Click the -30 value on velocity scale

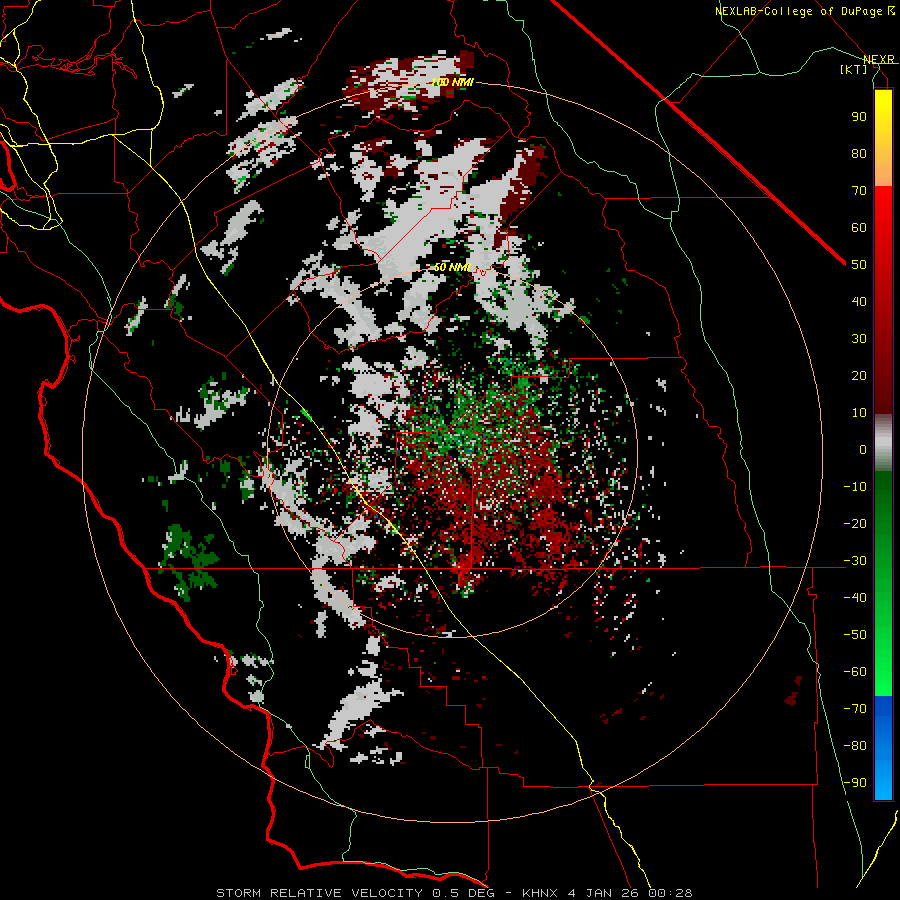point(855,561)
